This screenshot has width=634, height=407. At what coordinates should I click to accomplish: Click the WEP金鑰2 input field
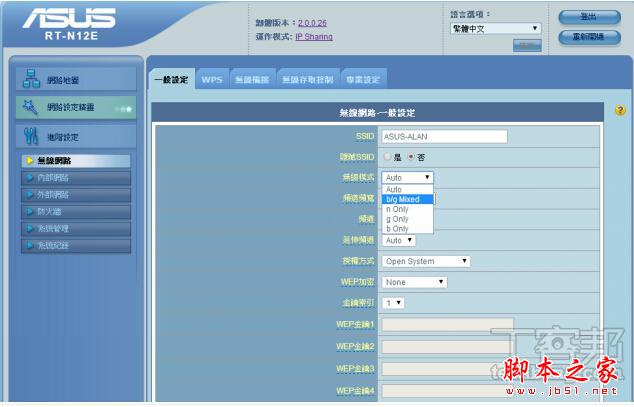click(x=448, y=347)
